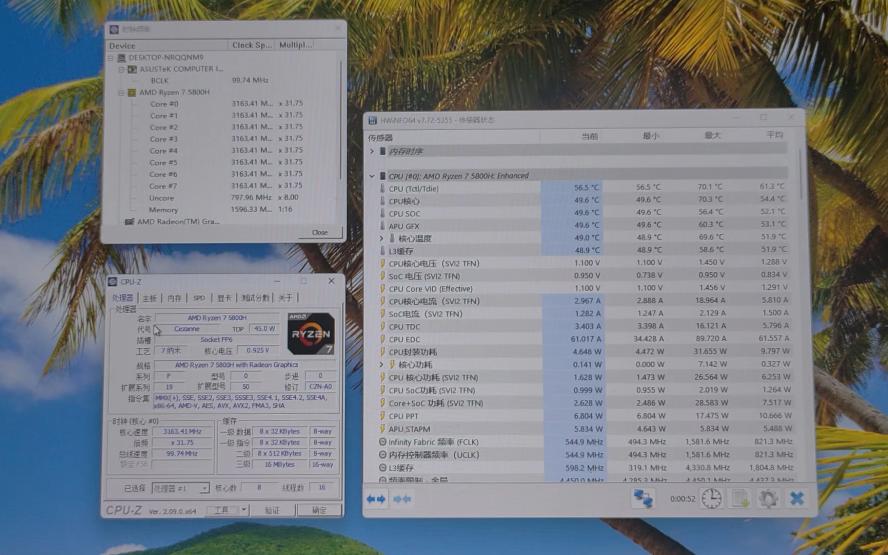Switch to the 显卡 tab in CPU-Z
The image size is (888, 555).
pos(224,298)
